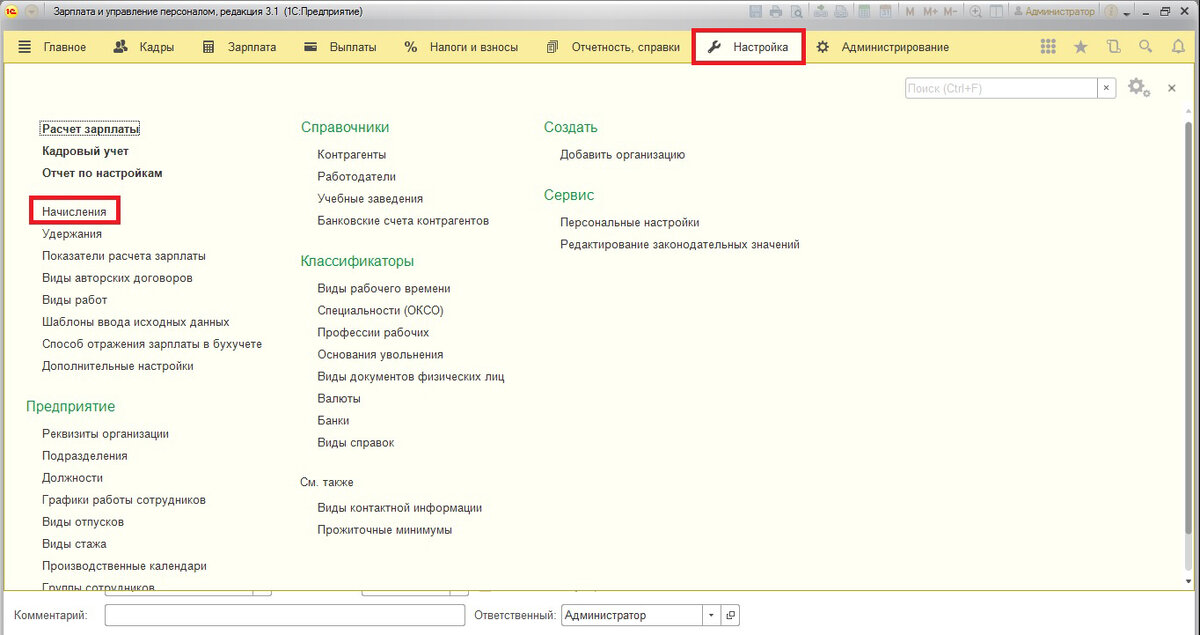Open the Зарплата section
The width and height of the screenshot is (1200, 635).
tap(239, 47)
